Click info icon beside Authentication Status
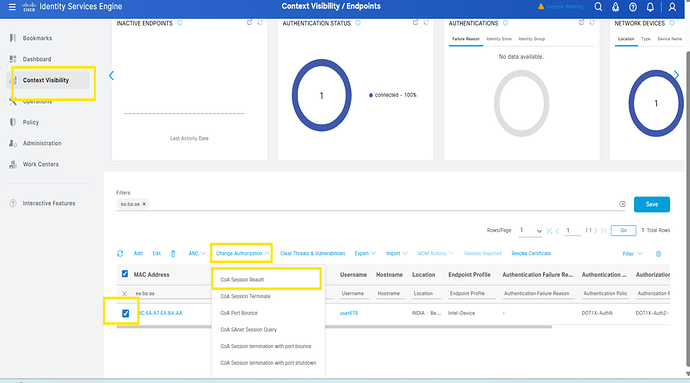This screenshot has width=690, height=383. (358, 23)
